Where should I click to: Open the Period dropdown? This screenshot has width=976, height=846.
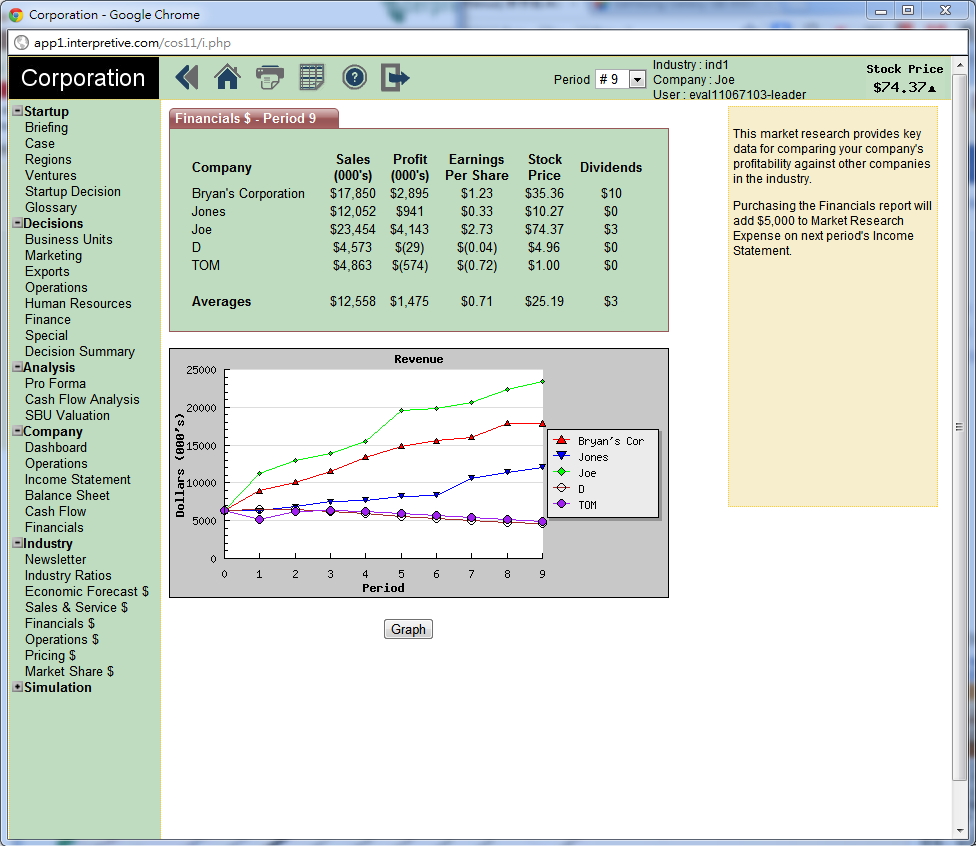click(637, 79)
